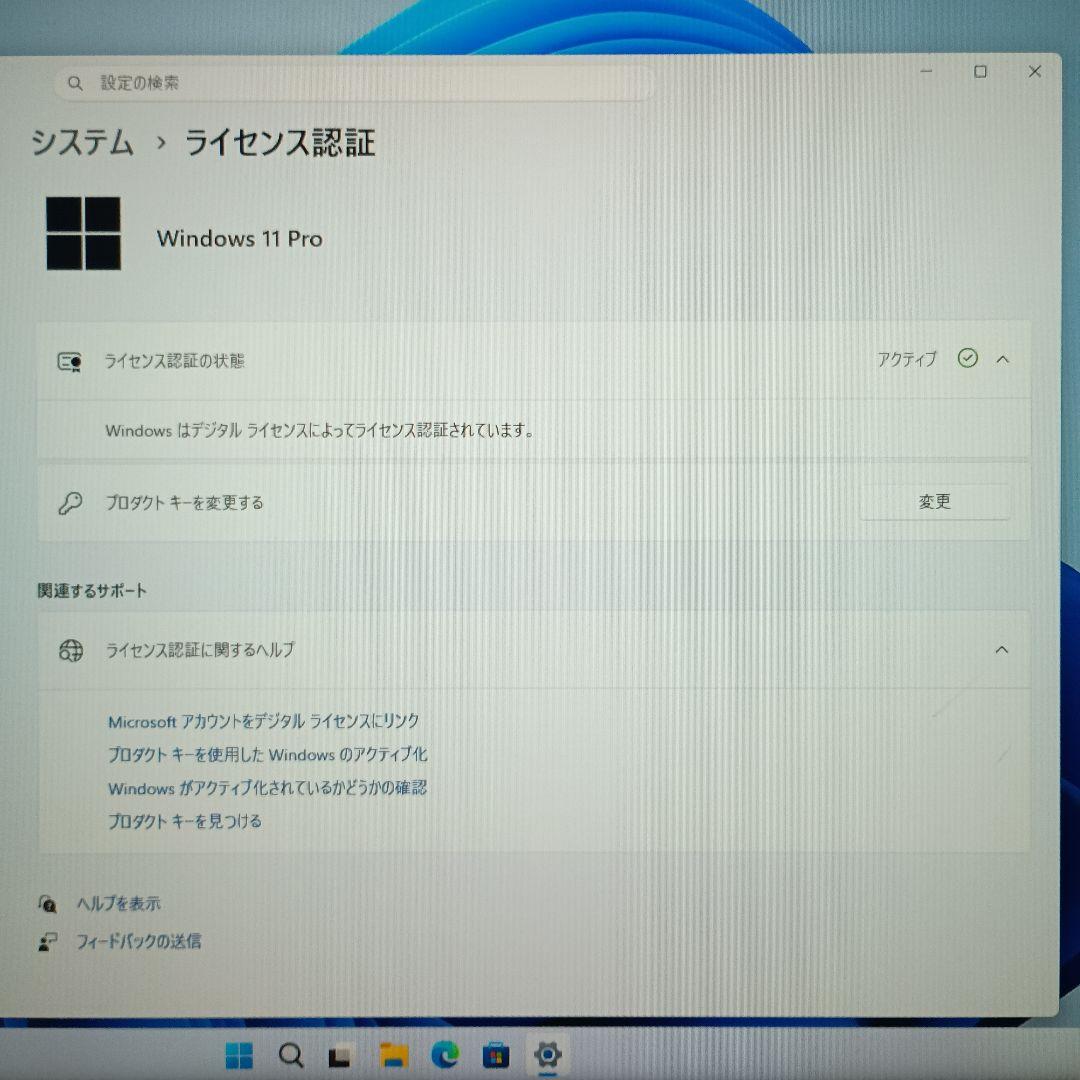Click the globe icon for ライセンス認証に関するヘルプ
This screenshot has height=1080, width=1080.
[x=71, y=650]
